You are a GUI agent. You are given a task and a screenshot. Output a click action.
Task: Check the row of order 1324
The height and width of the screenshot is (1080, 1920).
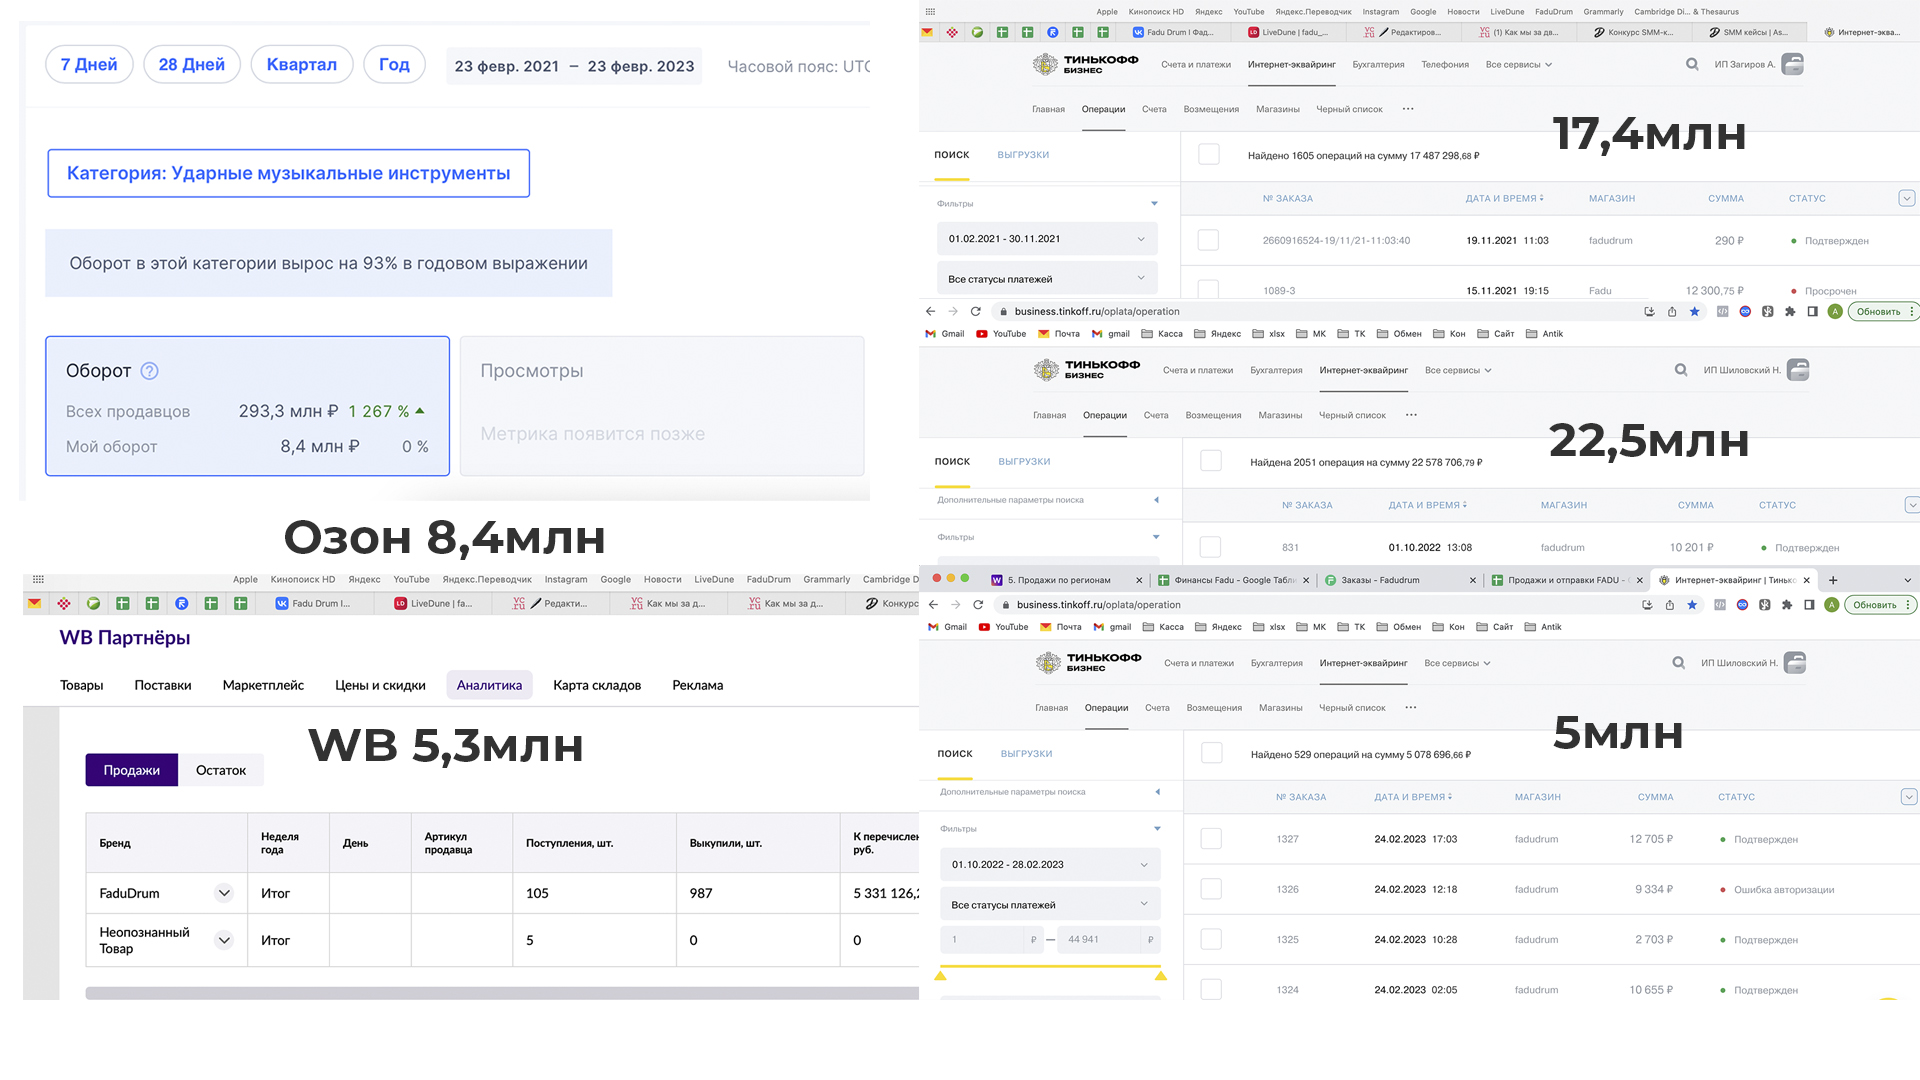pos(1211,989)
